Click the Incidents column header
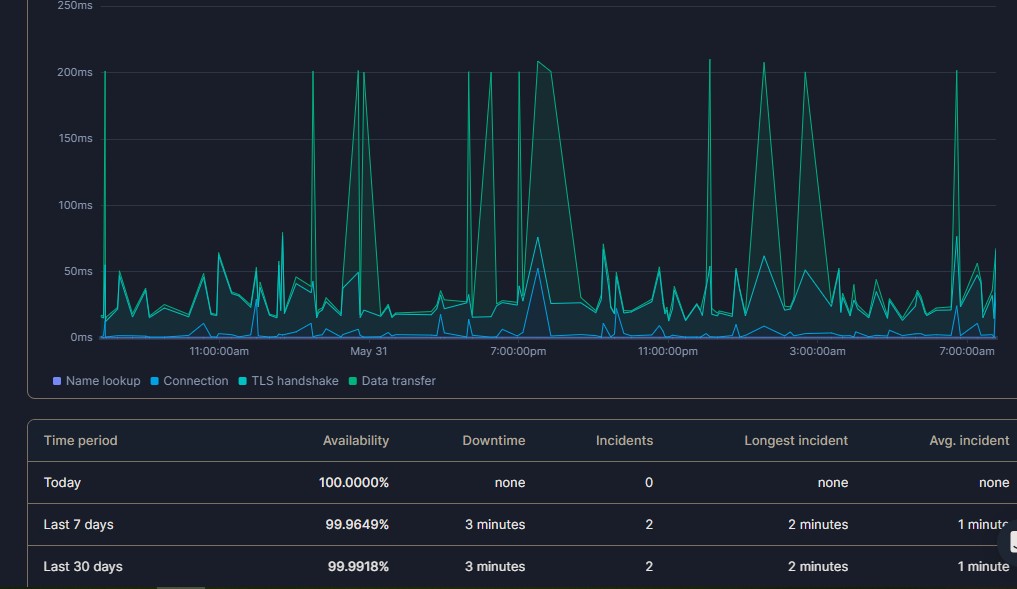 point(624,440)
